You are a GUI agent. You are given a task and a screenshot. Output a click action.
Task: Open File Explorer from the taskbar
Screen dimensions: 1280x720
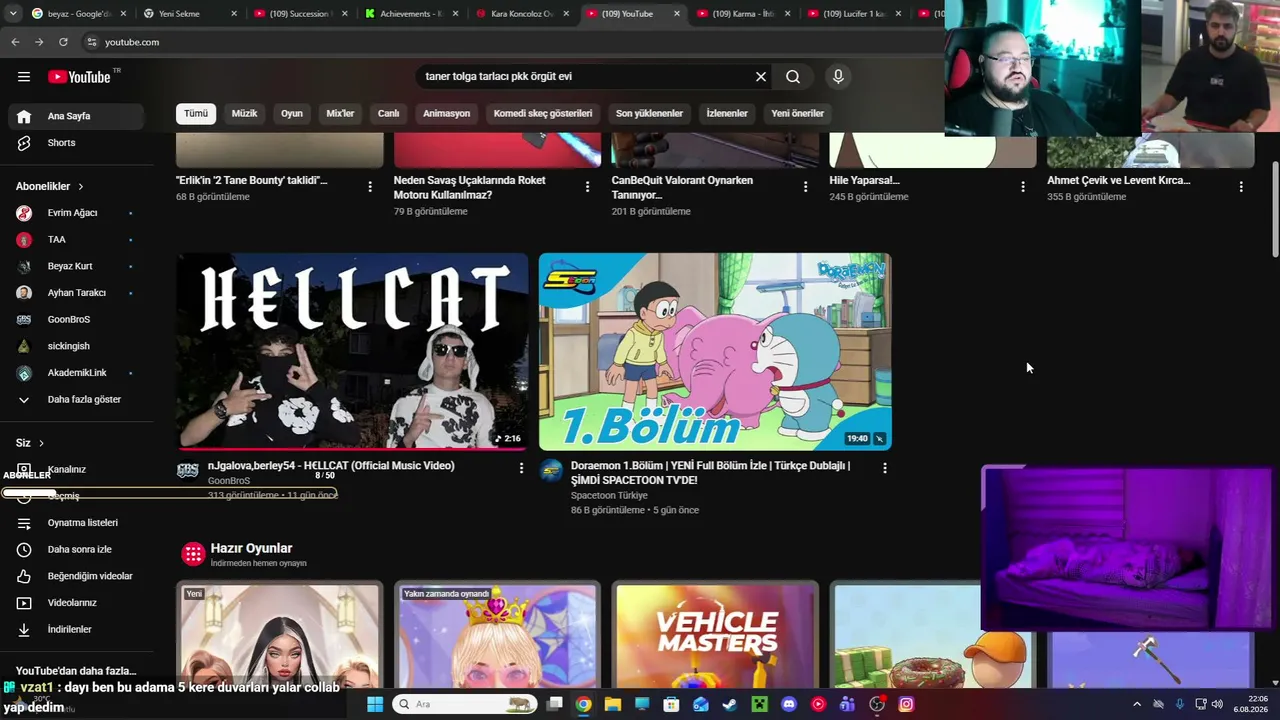pyautogui.click(x=613, y=704)
